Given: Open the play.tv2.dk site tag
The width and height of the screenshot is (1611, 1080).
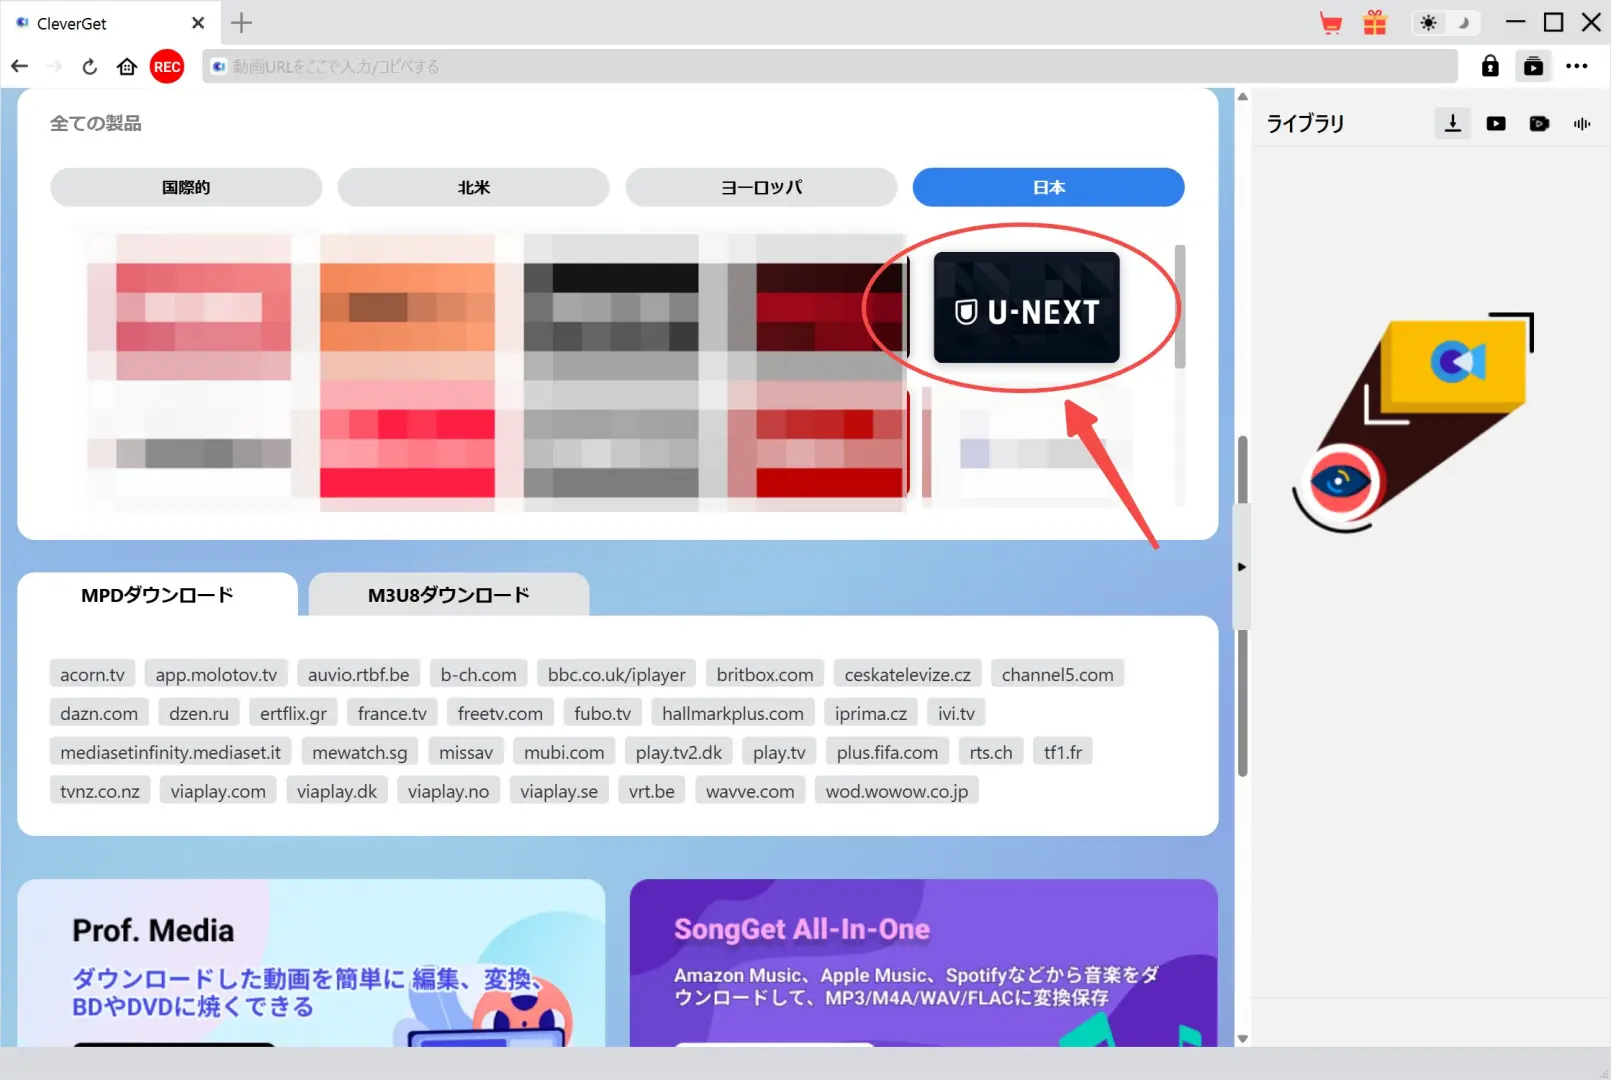Looking at the screenshot, I should click(x=678, y=752).
